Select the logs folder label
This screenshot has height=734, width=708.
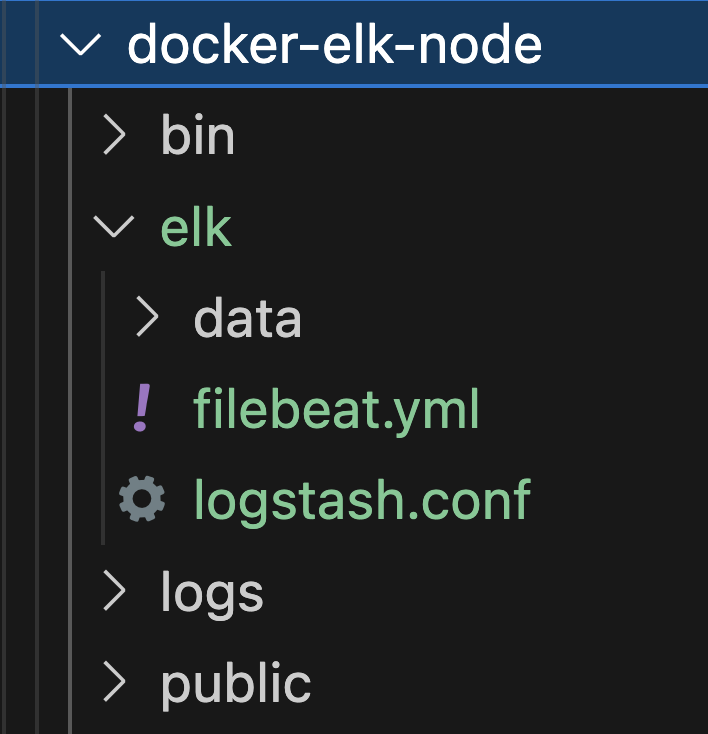pyautogui.click(x=212, y=593)
